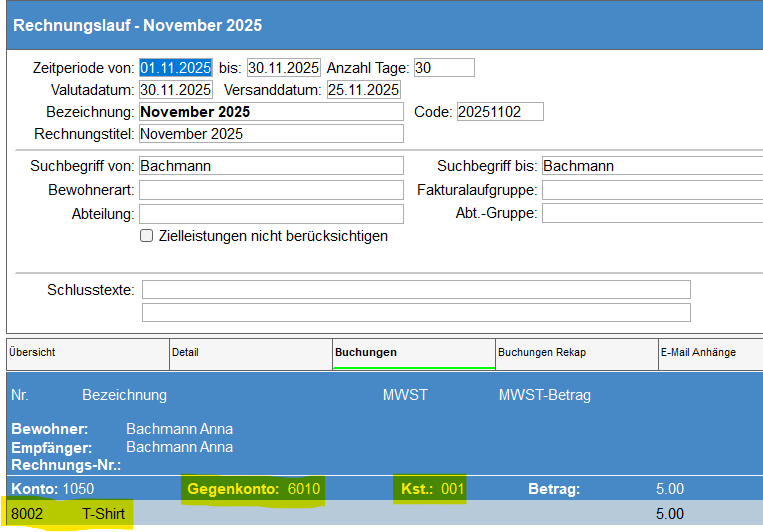This screenshot has width=763, height=532.
Task: Switch to the Übersicht tab
Action: (87, 353)
